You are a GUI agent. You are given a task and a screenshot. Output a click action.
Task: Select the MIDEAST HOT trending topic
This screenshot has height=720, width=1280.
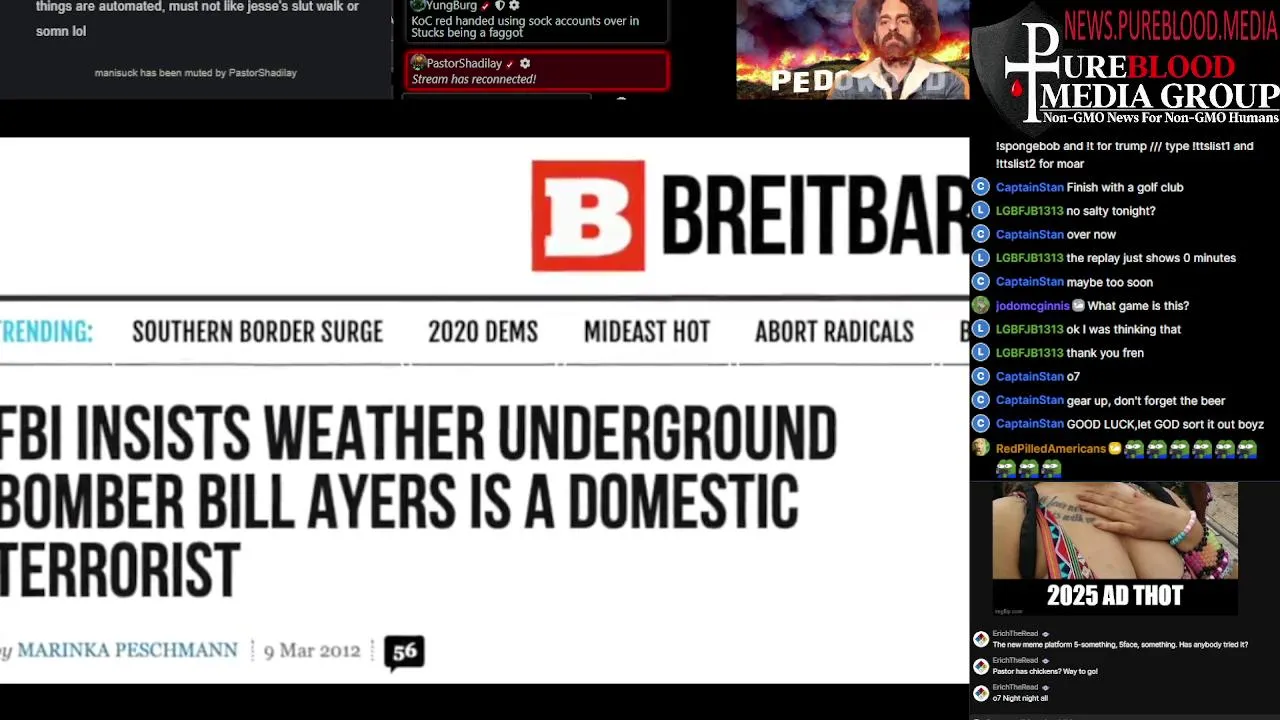pos(647,332)
